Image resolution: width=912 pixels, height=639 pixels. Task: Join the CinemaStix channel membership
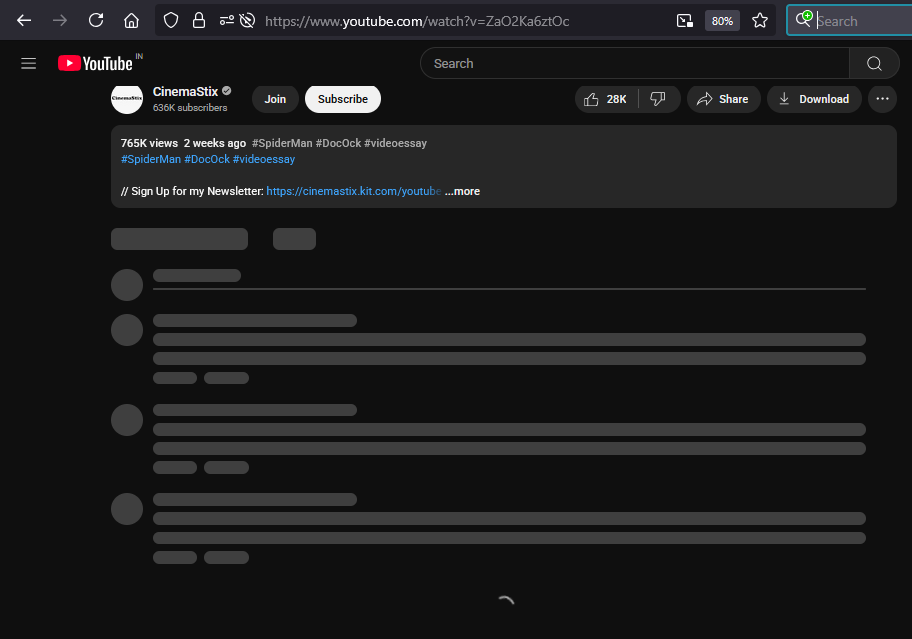pos(275,99)
